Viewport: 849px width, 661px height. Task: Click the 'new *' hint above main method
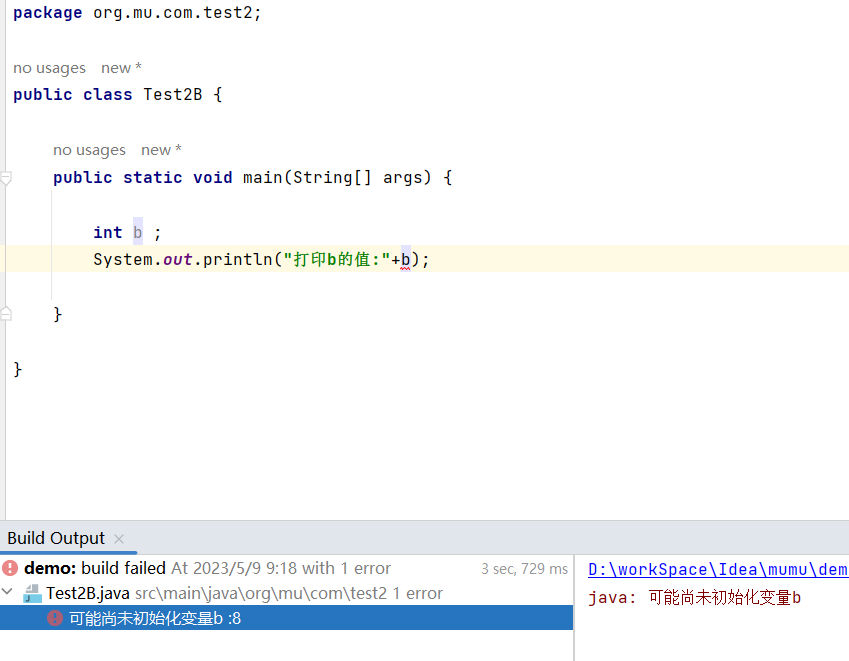pos(161,150)
